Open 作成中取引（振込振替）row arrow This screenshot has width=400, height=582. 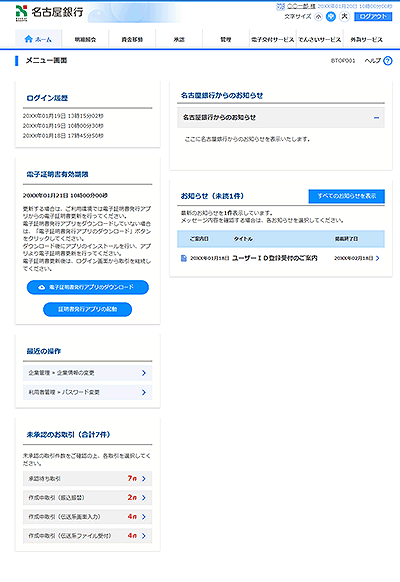point(144,498)
